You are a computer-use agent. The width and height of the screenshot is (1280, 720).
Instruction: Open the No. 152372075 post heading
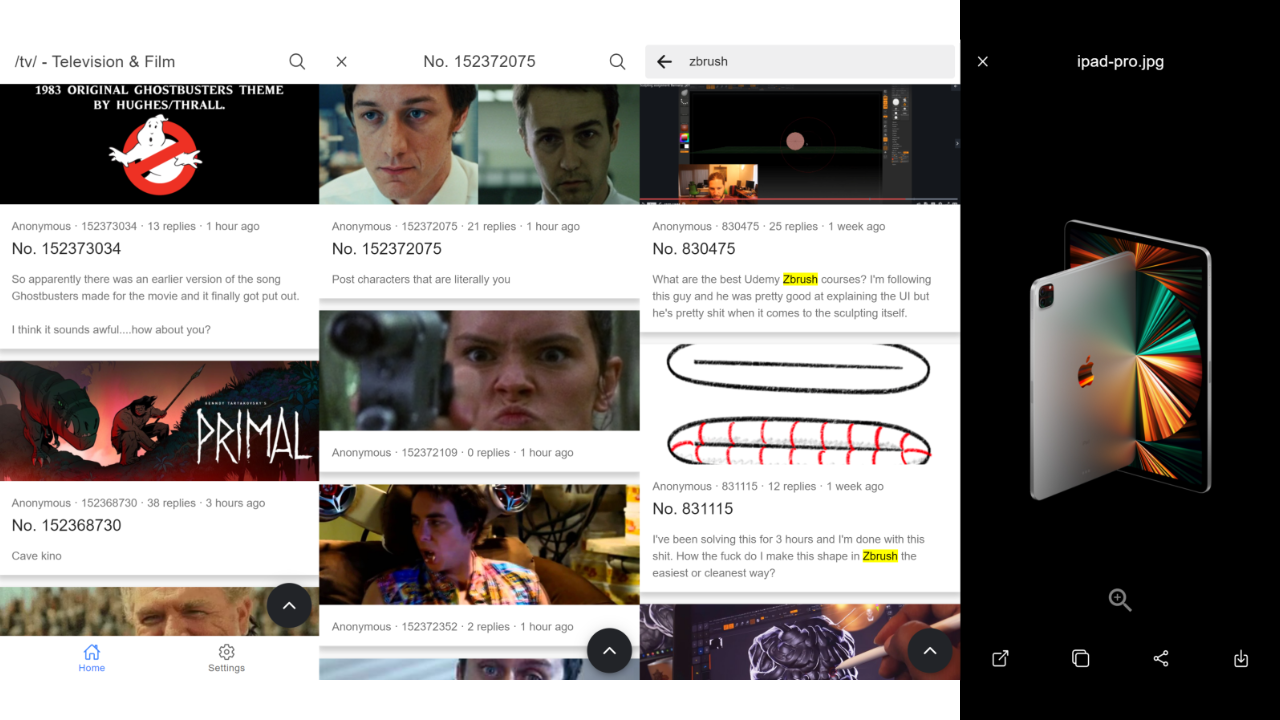(x=386, y=249)
